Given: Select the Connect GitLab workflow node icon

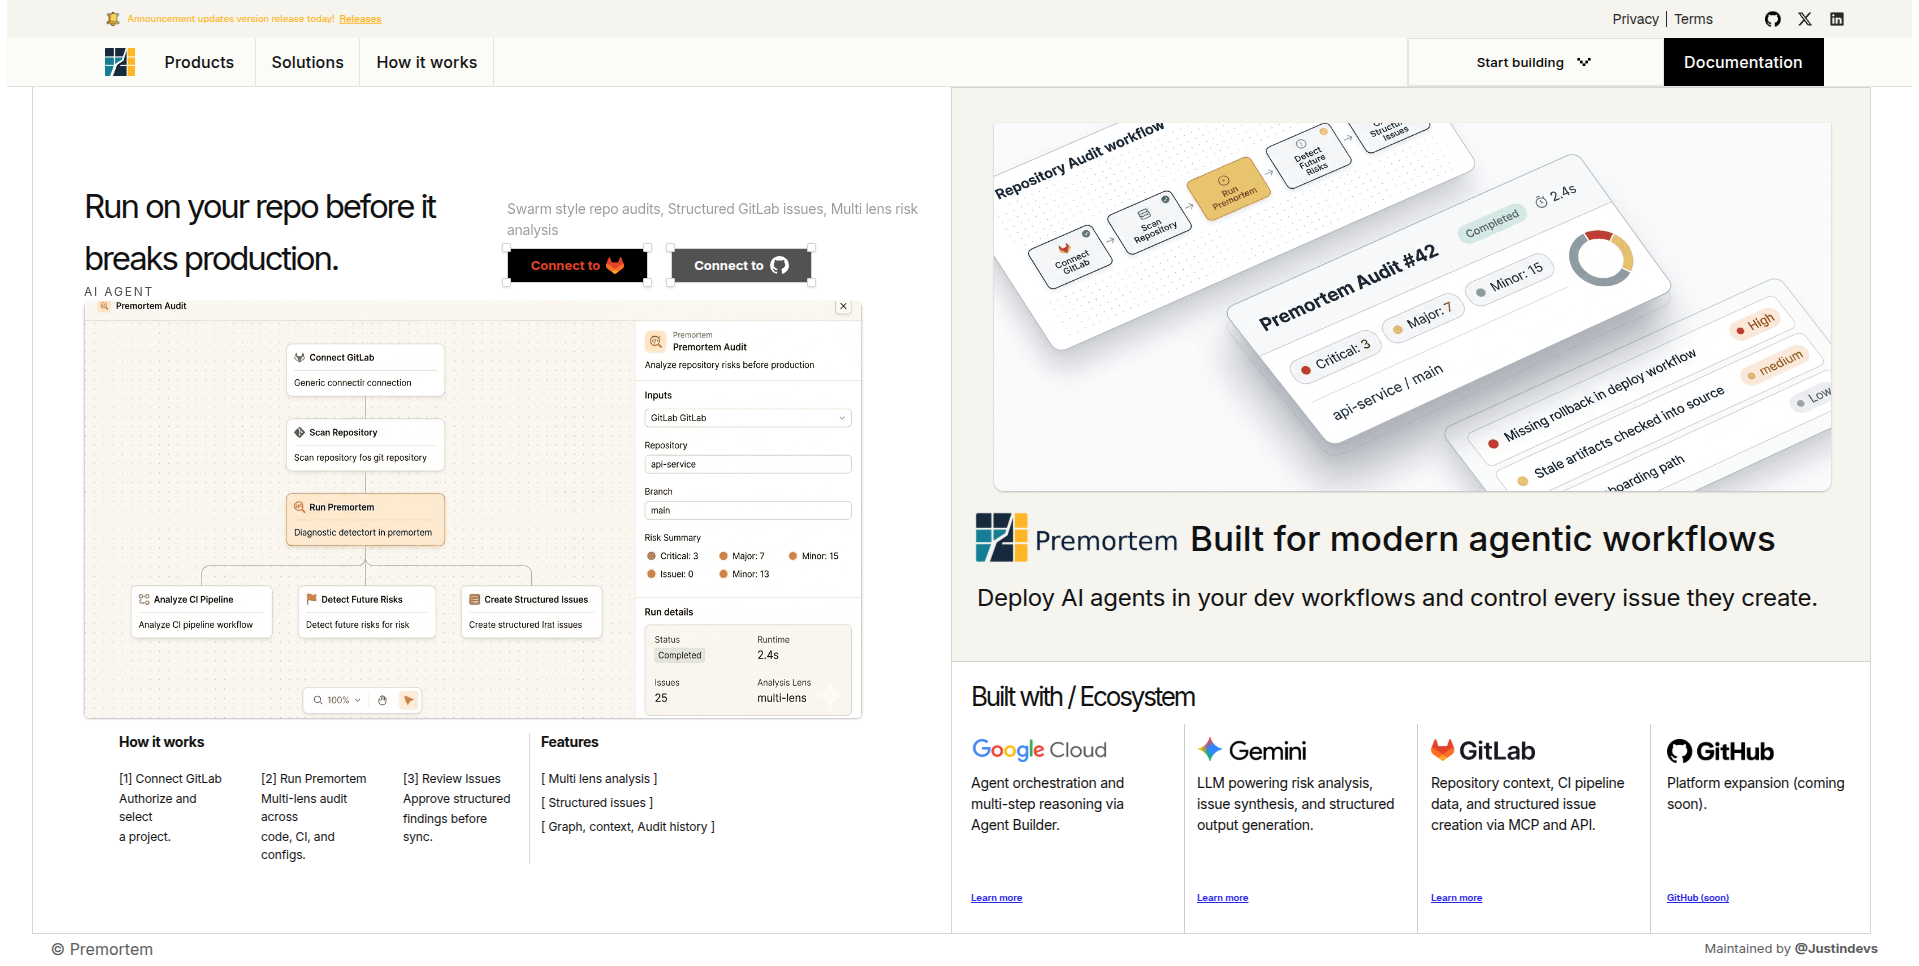Looking at the screenshot, I should click(x=299, y=357).
